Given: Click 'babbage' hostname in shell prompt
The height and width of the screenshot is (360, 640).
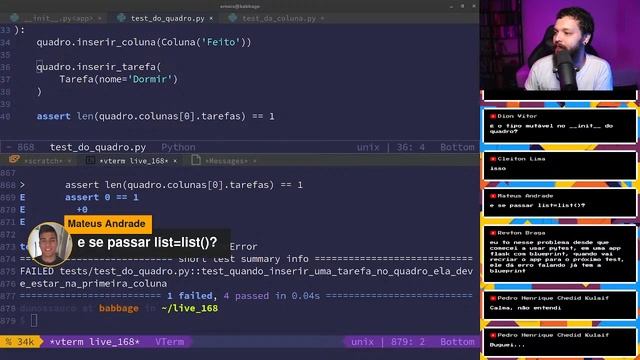Looking at the screenshot, I should (119, 308).
